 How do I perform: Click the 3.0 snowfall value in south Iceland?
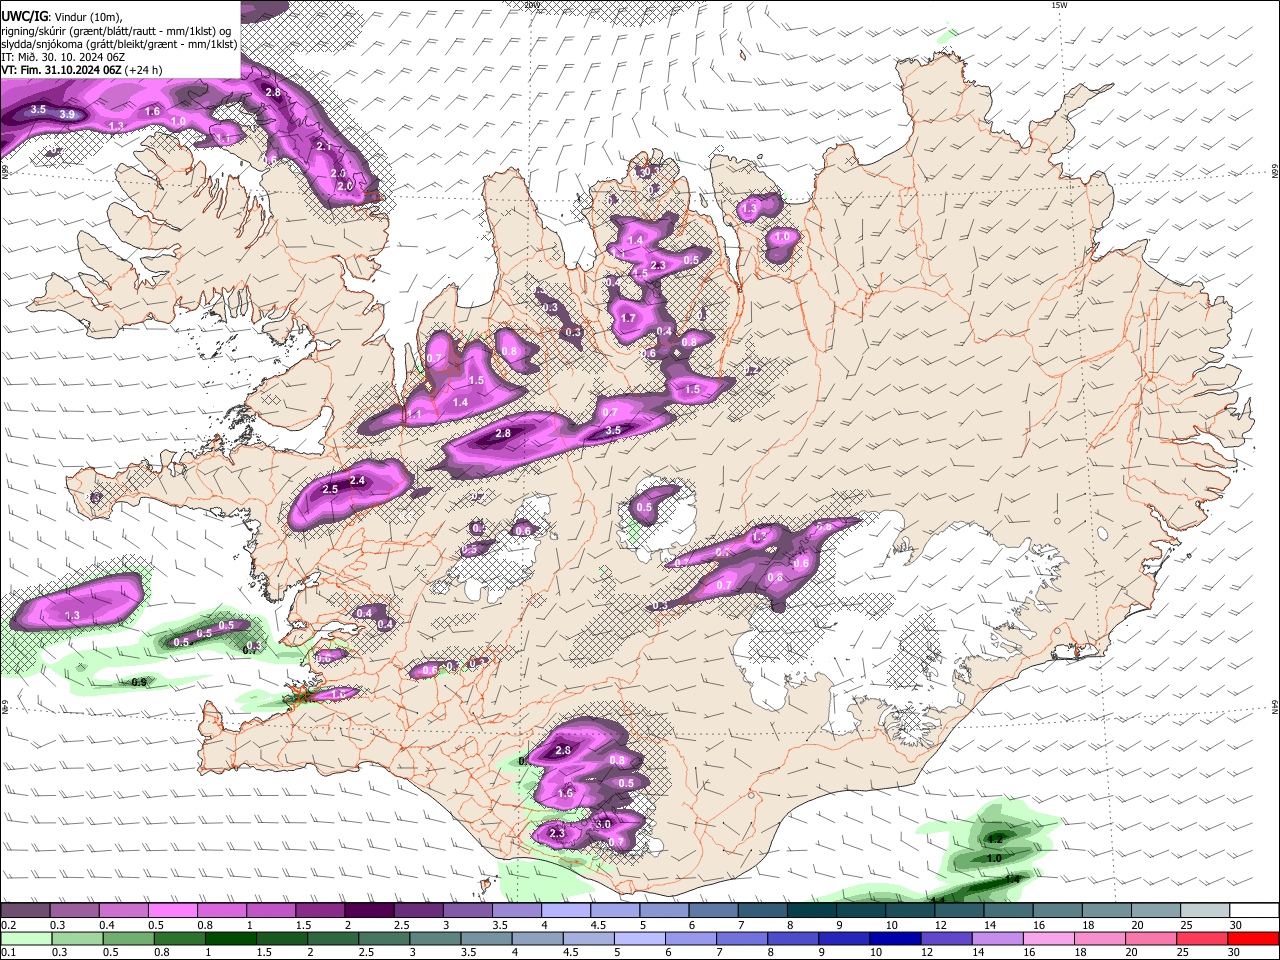click(603, 824)
